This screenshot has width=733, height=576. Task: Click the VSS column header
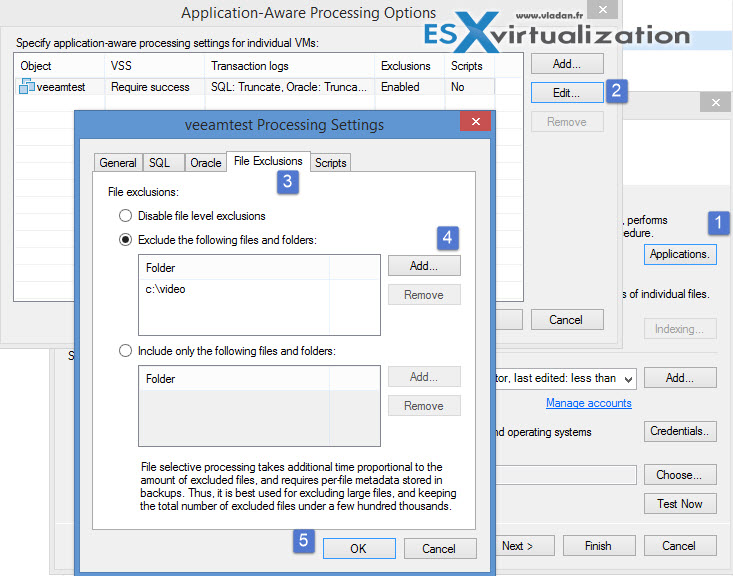point(154,66)
